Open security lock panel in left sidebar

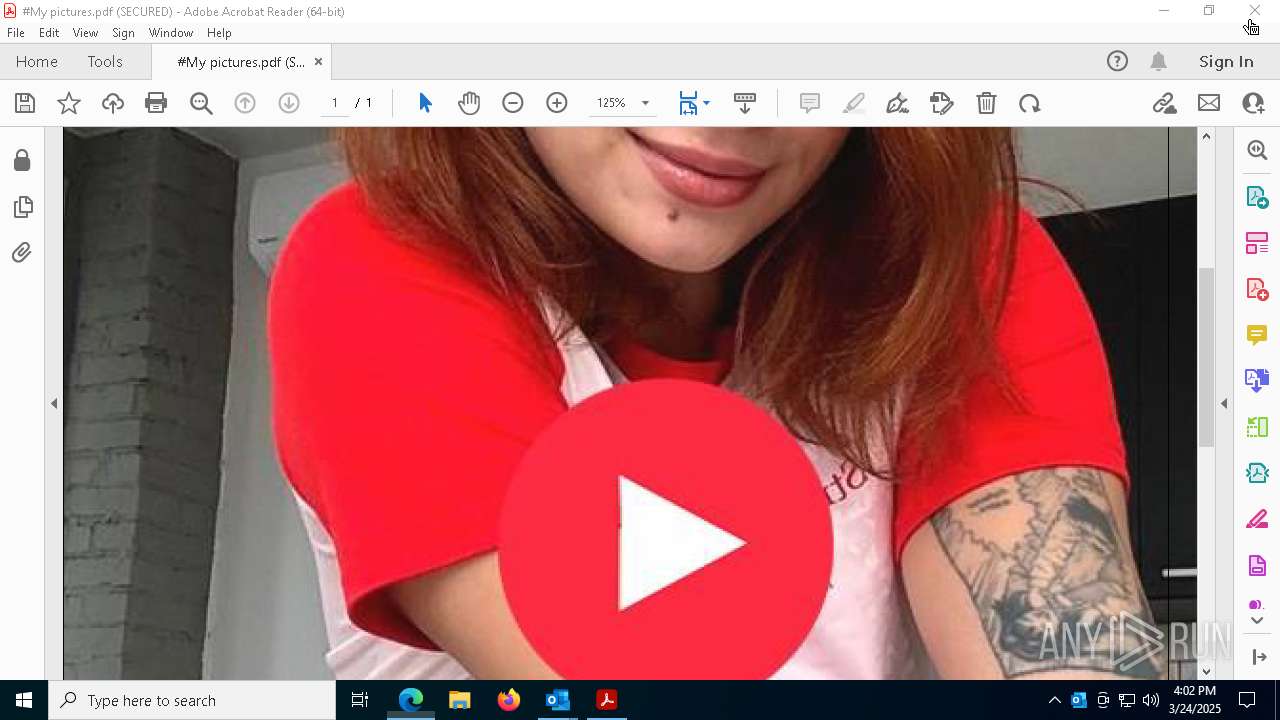(x=22, y=161)
